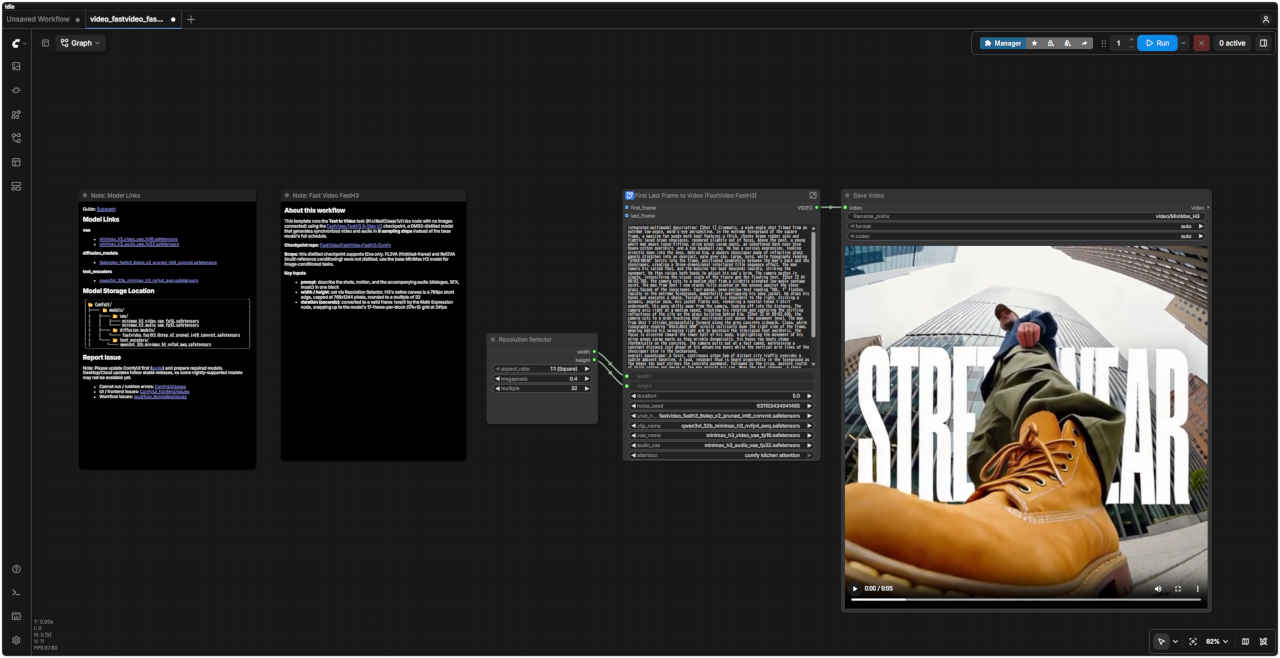Change the vae_name model combo
This screenshot has height=658, width=1280.
pyautogui.click(x=721, y=435)
